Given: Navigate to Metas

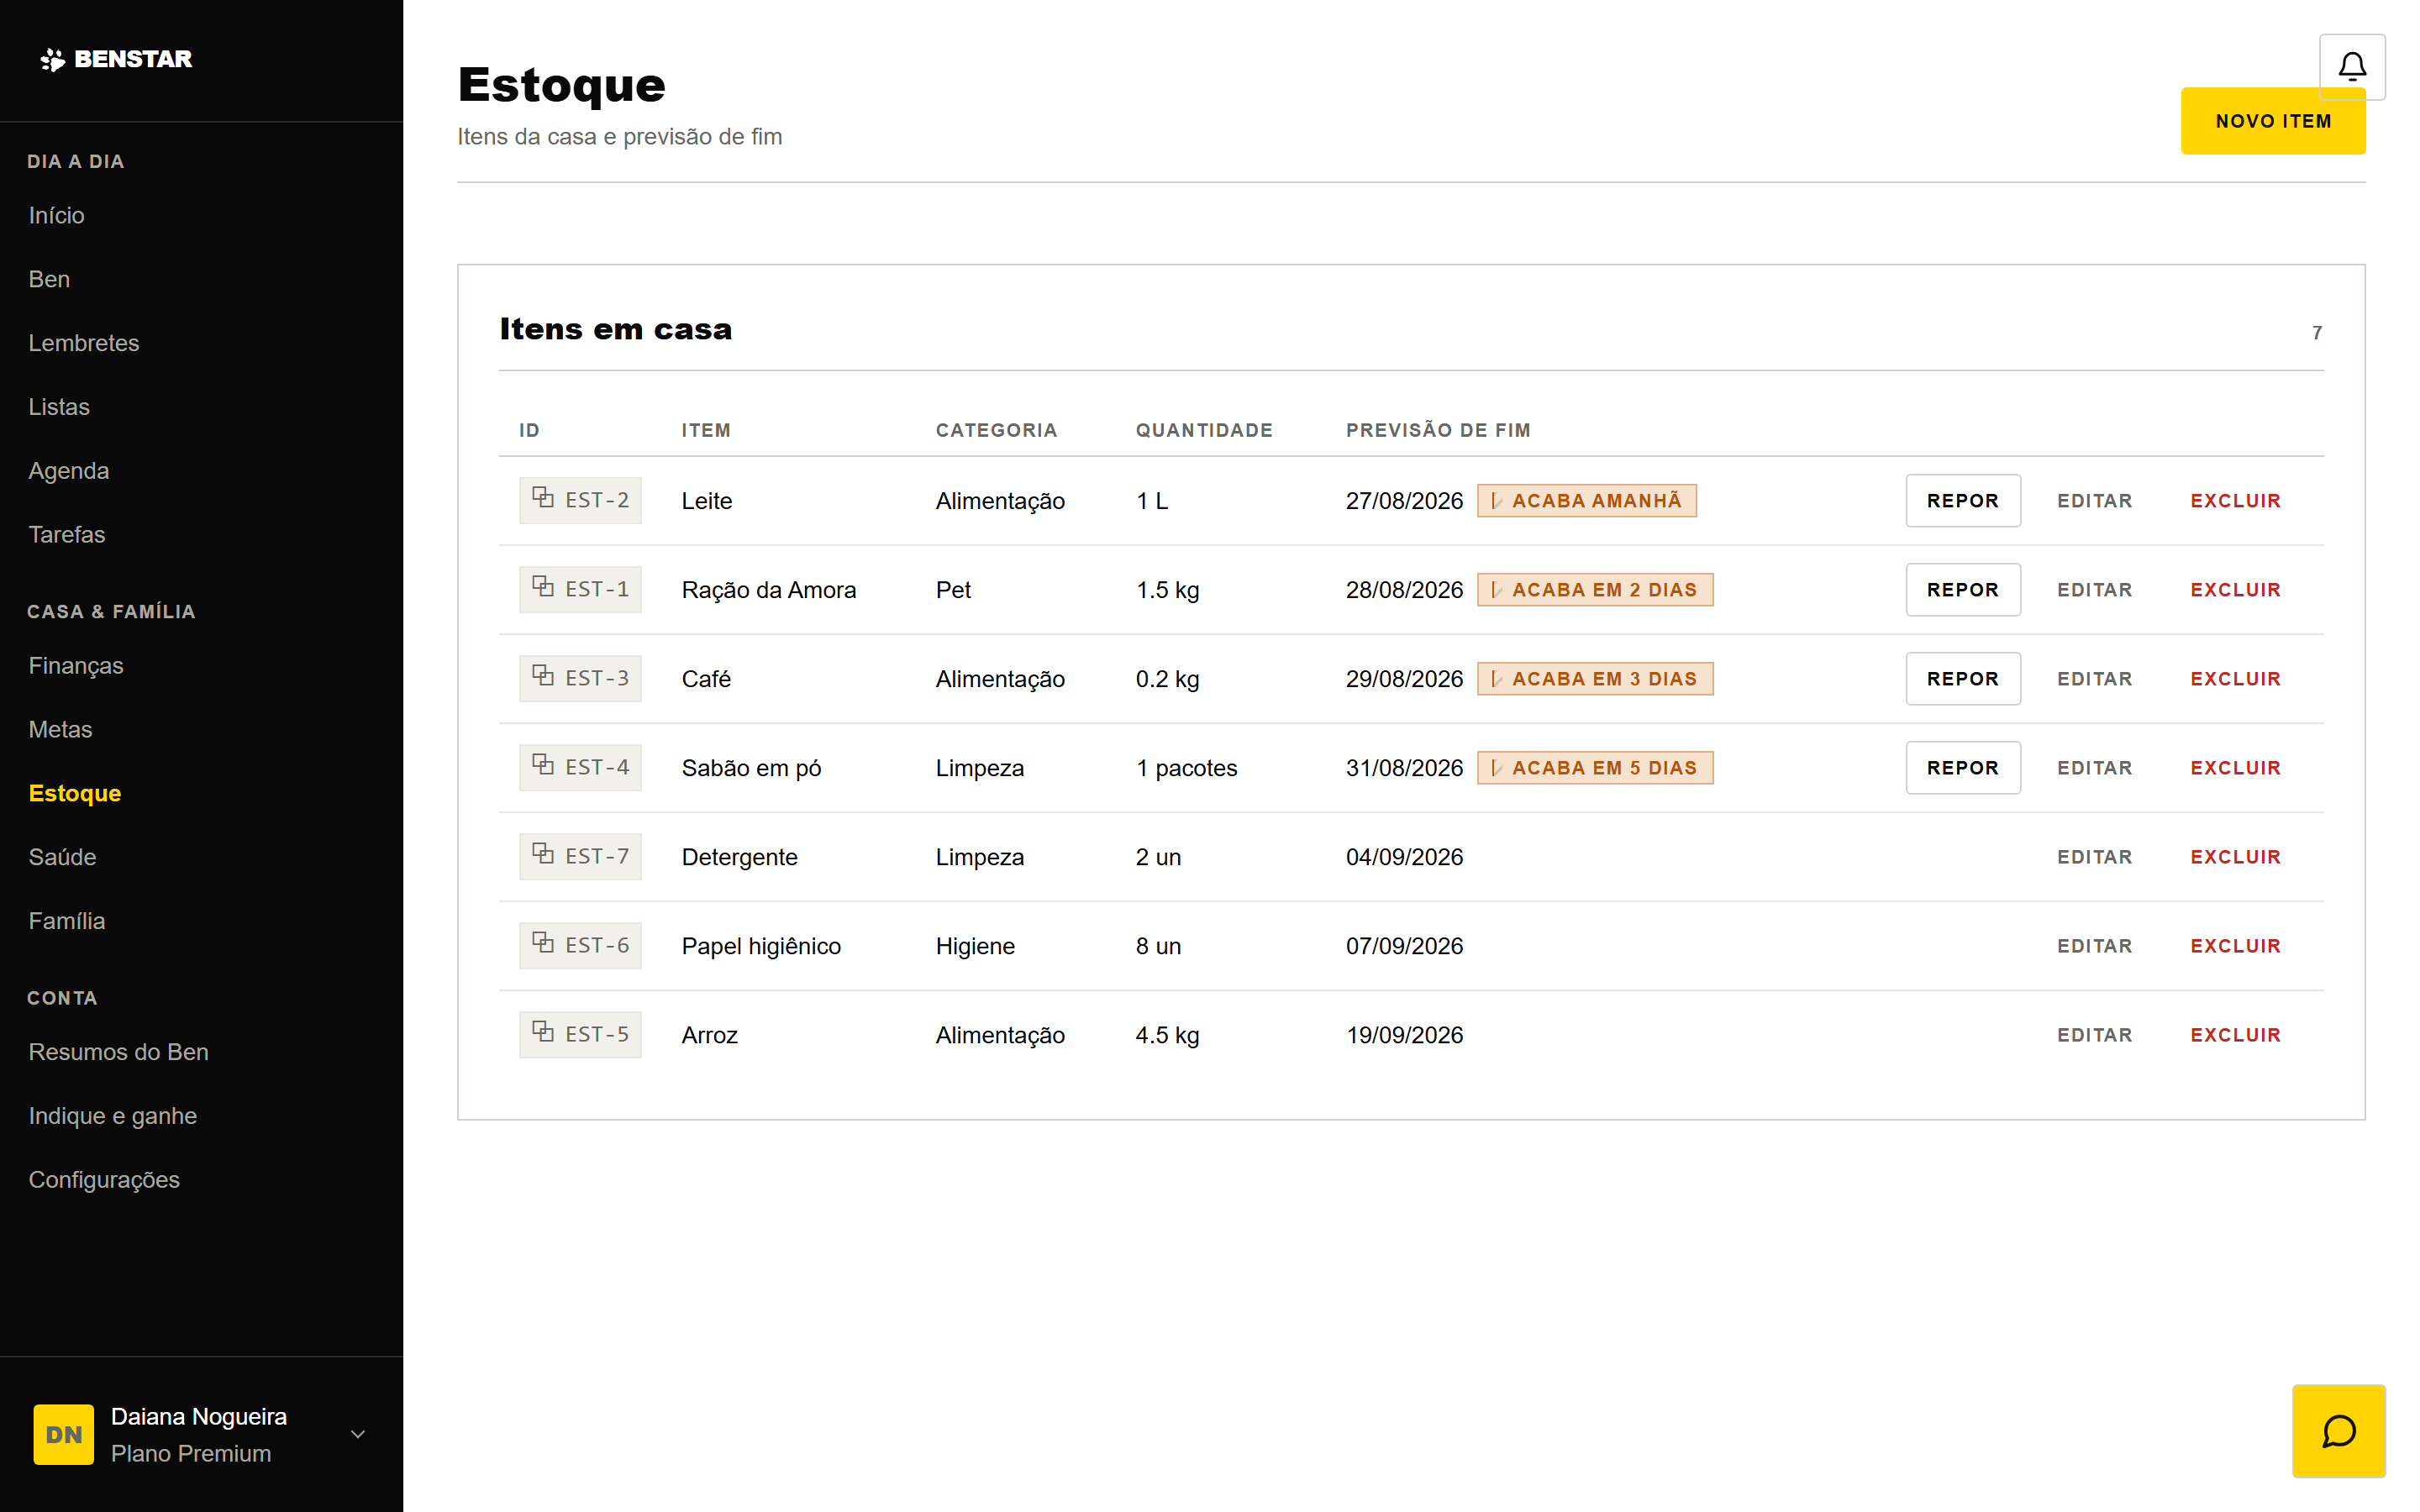Looking at the screenshot, I should coord(60,729).
